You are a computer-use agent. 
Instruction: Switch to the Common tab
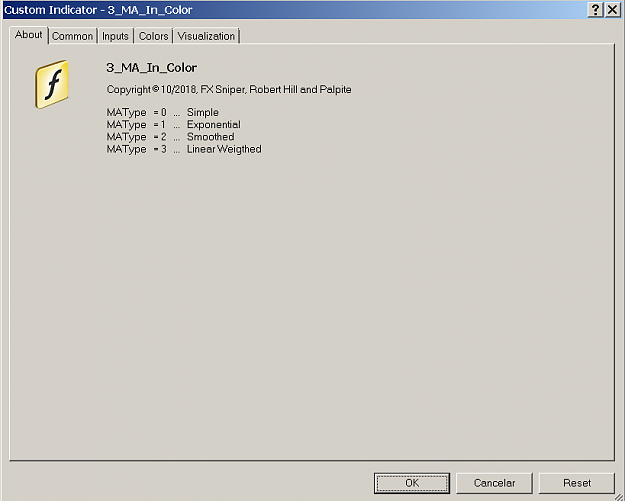pyautogui.click(x=73, y=36)
